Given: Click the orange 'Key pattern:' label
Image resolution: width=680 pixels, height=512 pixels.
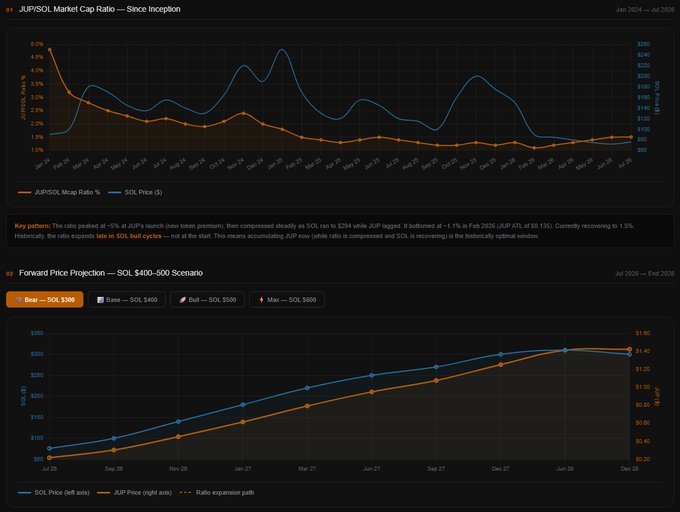Looking at the screenshot, I should pyautogui.click(x=33, y=226).
